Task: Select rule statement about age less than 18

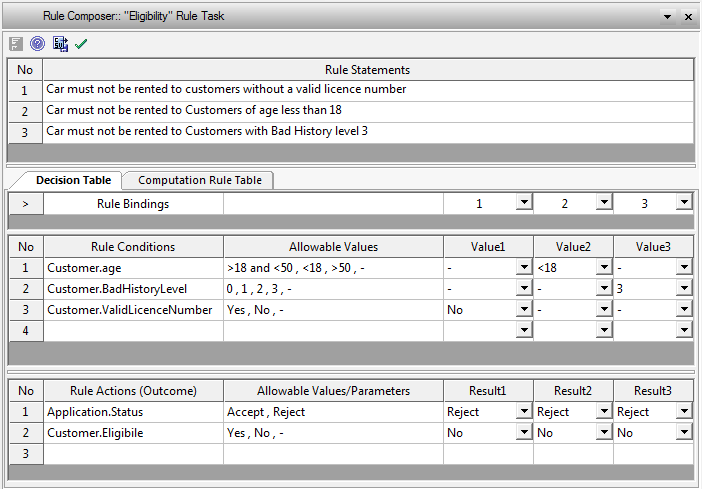Action: coord(368,112)
